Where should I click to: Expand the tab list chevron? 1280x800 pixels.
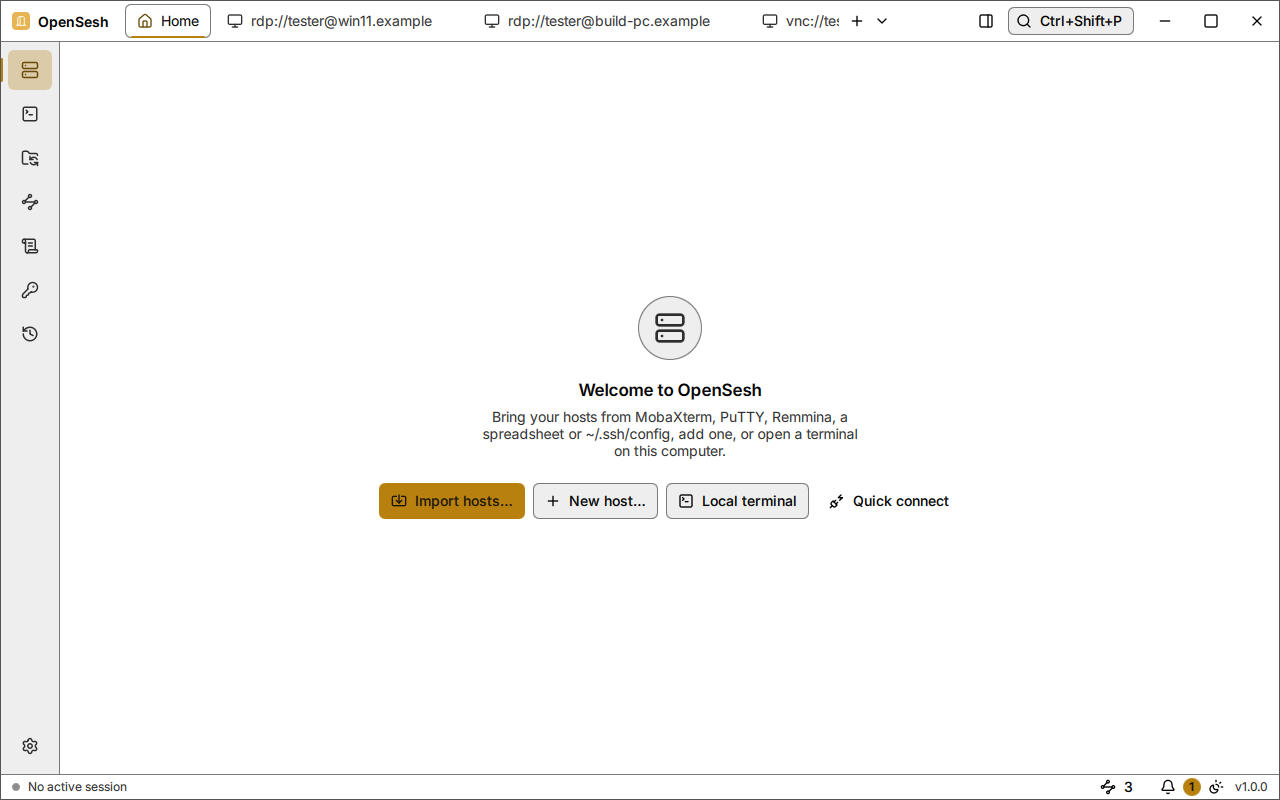click(882, 21)
